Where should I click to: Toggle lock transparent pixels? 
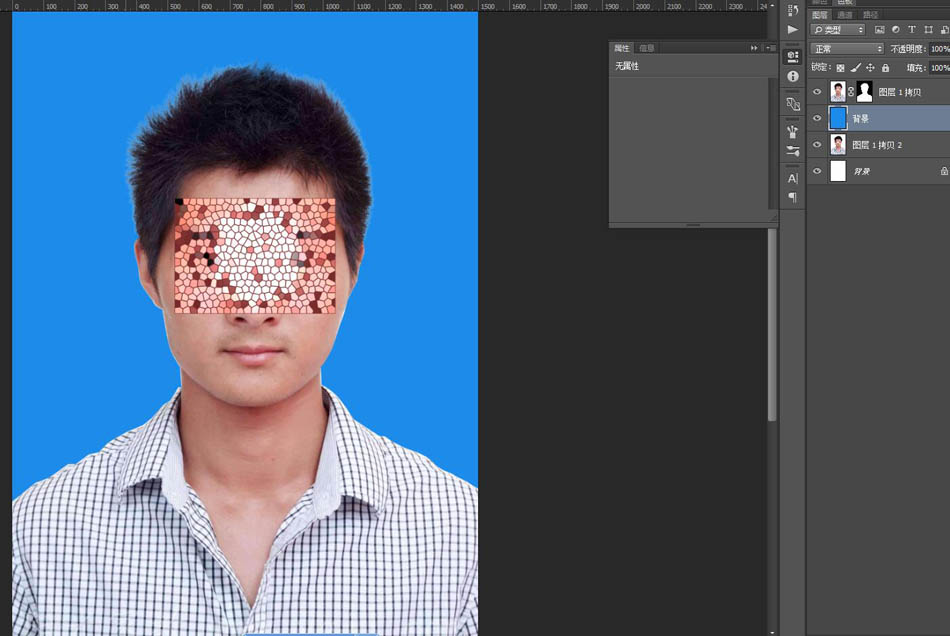pyautogui.click(x=840, y=68)
